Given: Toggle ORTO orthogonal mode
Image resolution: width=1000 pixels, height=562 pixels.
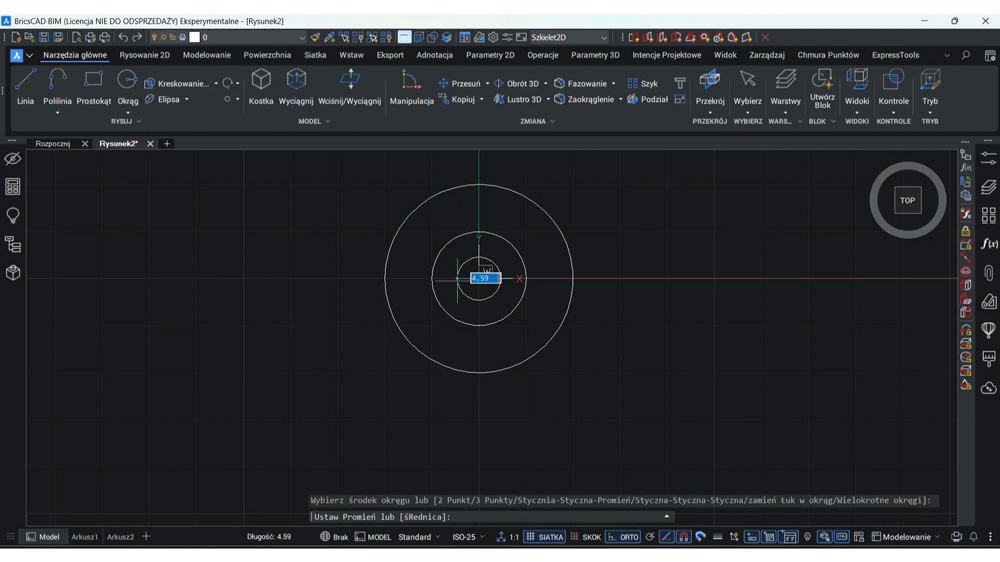Looking at the screenshot, I should coord(623,537).
